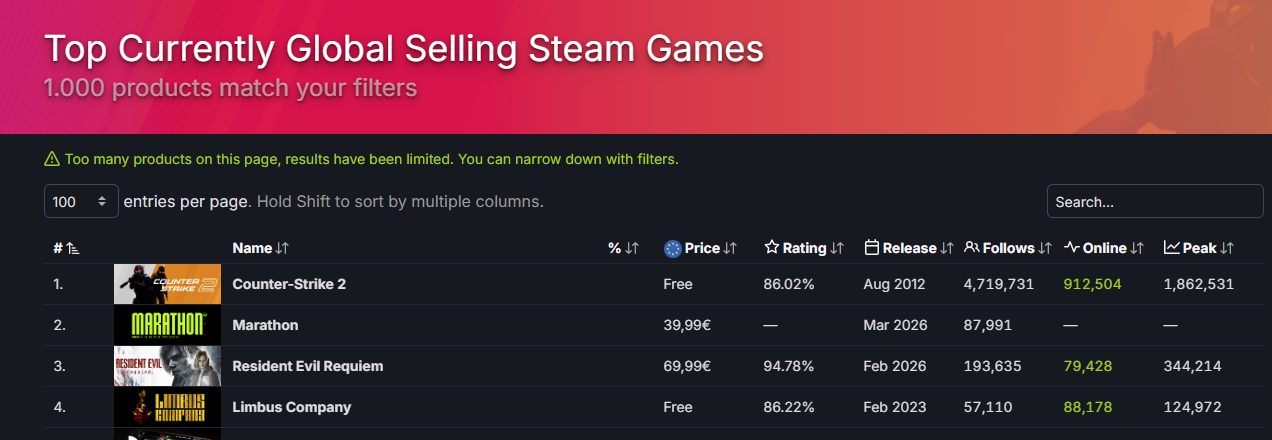Click the Limbus Company thumbnail

pyautogui.click(x=167, y=407)
